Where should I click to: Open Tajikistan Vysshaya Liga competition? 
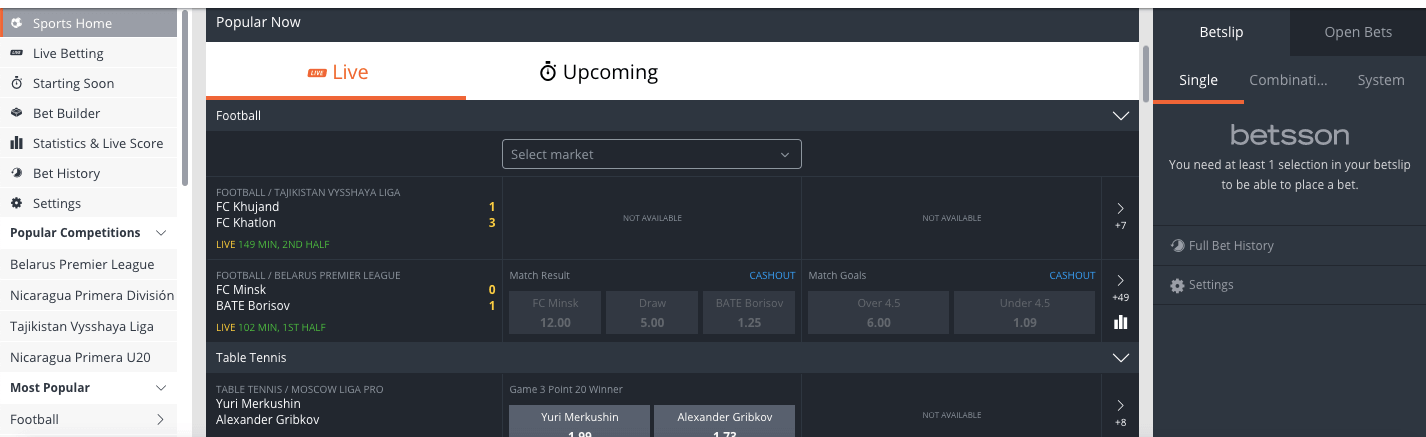click(x=89, y=326)
